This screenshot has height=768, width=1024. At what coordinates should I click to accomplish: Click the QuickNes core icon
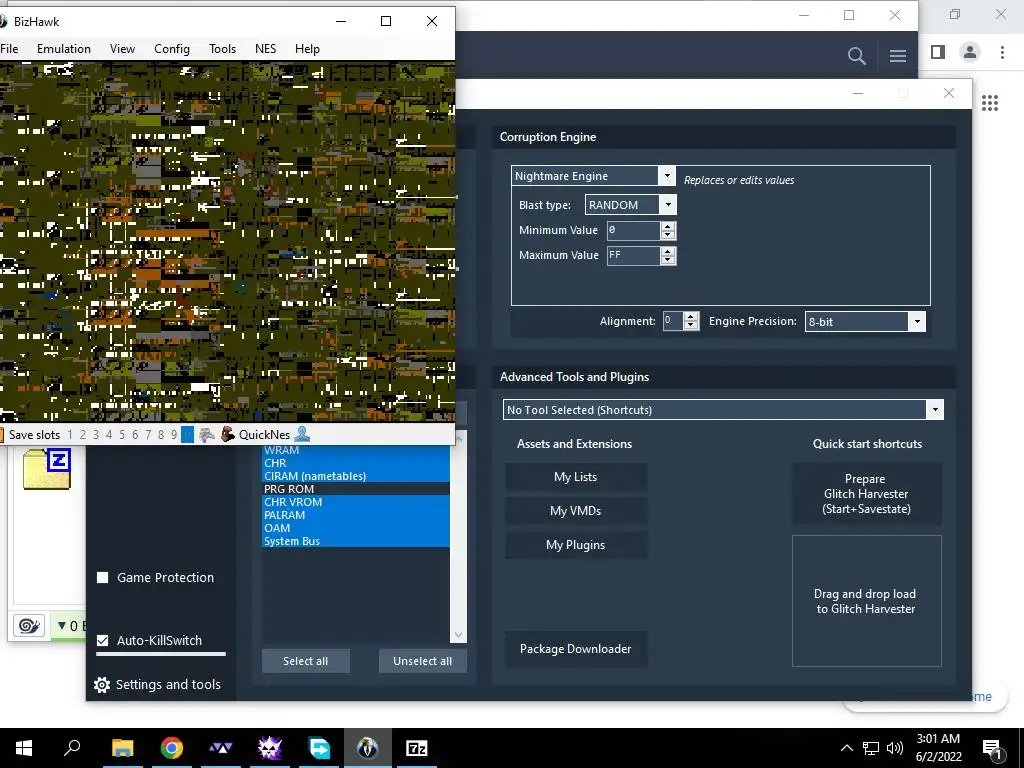pos(227,435)
